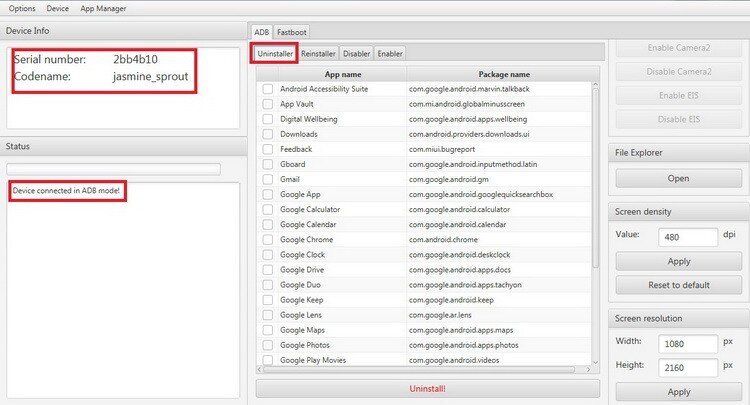750x405 pixels.
Task: Mark the Google Lens checkbox
Action: [268, 315]
